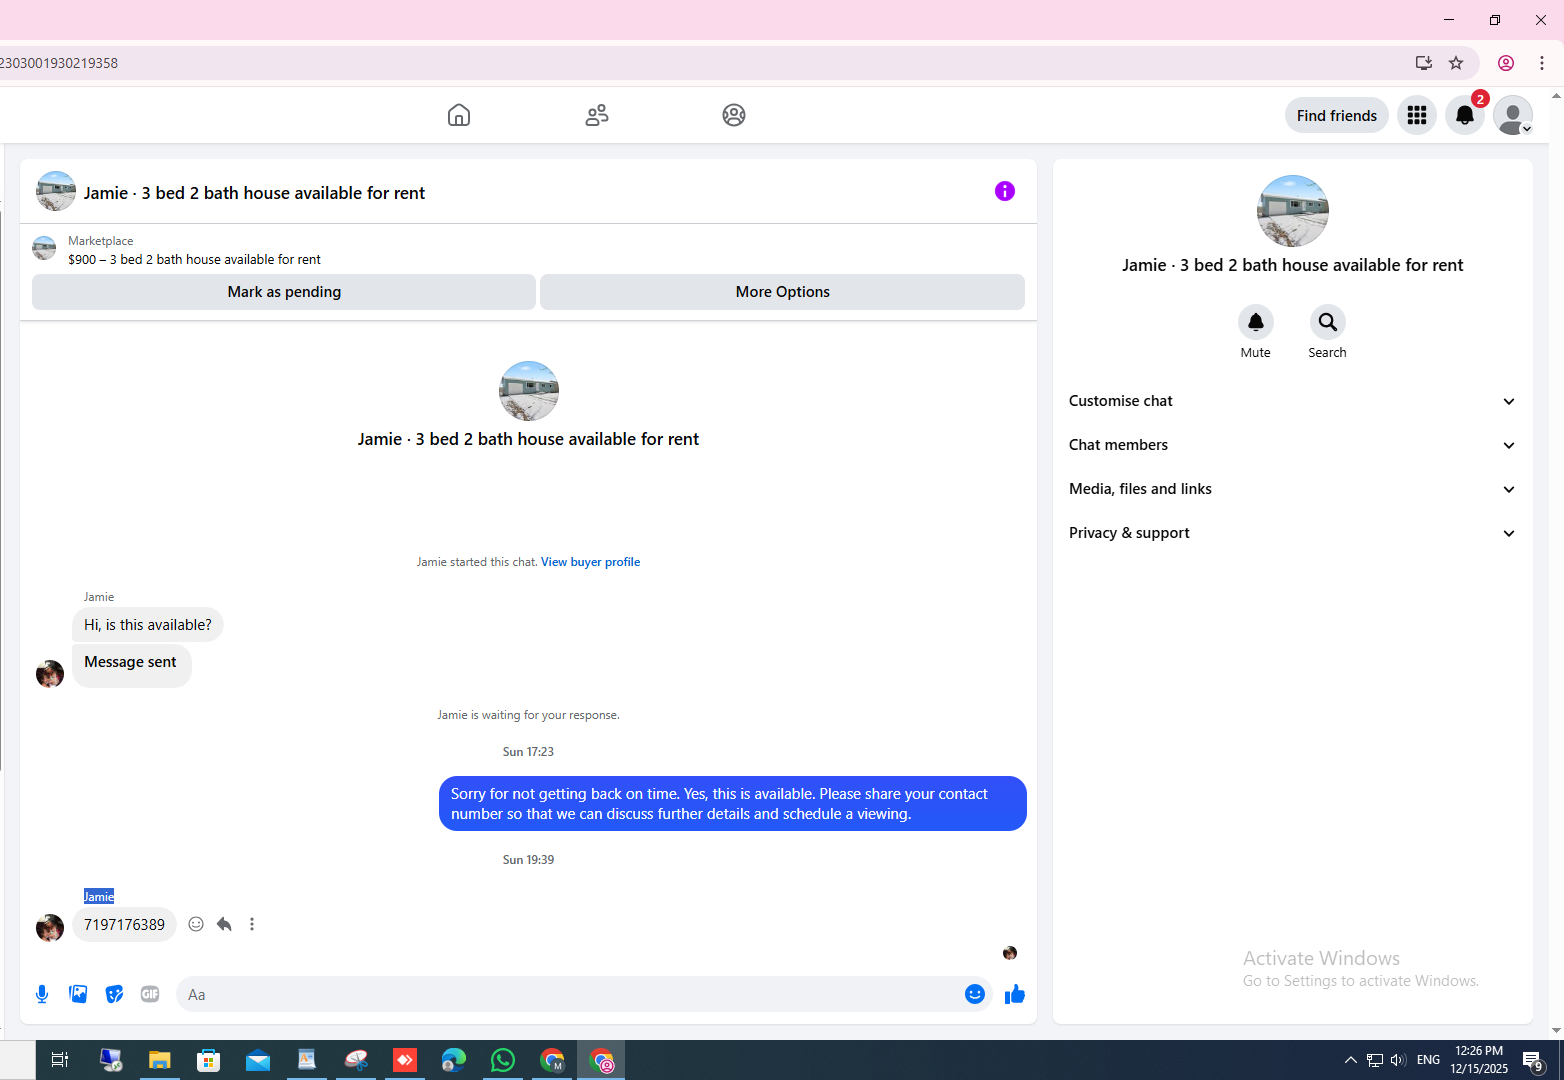Screen dimensions: 1564x1080
Task: Select the 'Hi, is this available?' message
Action: (x=148, y=625)
